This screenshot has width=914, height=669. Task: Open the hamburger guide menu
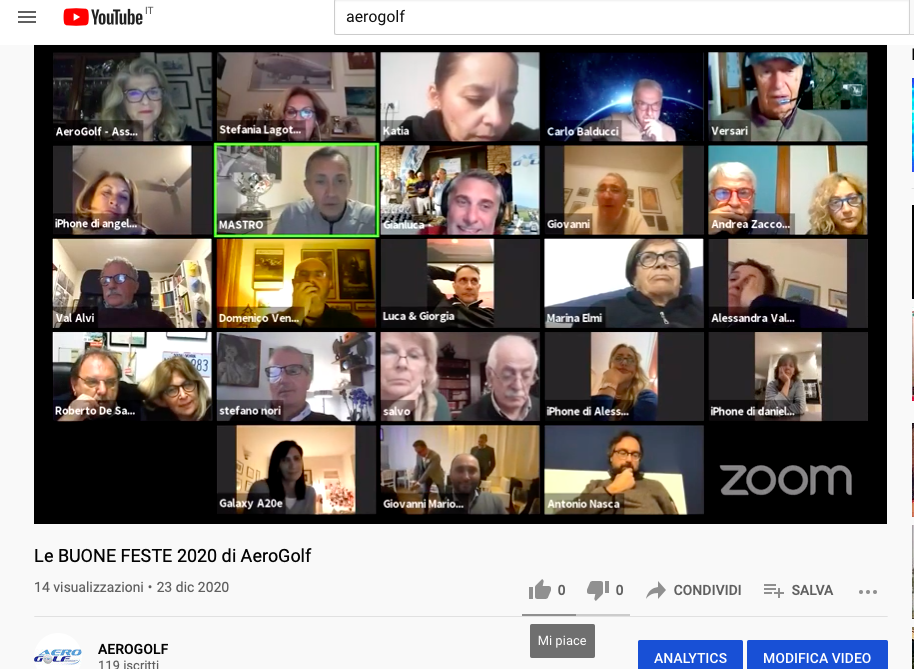coord(27,17)
